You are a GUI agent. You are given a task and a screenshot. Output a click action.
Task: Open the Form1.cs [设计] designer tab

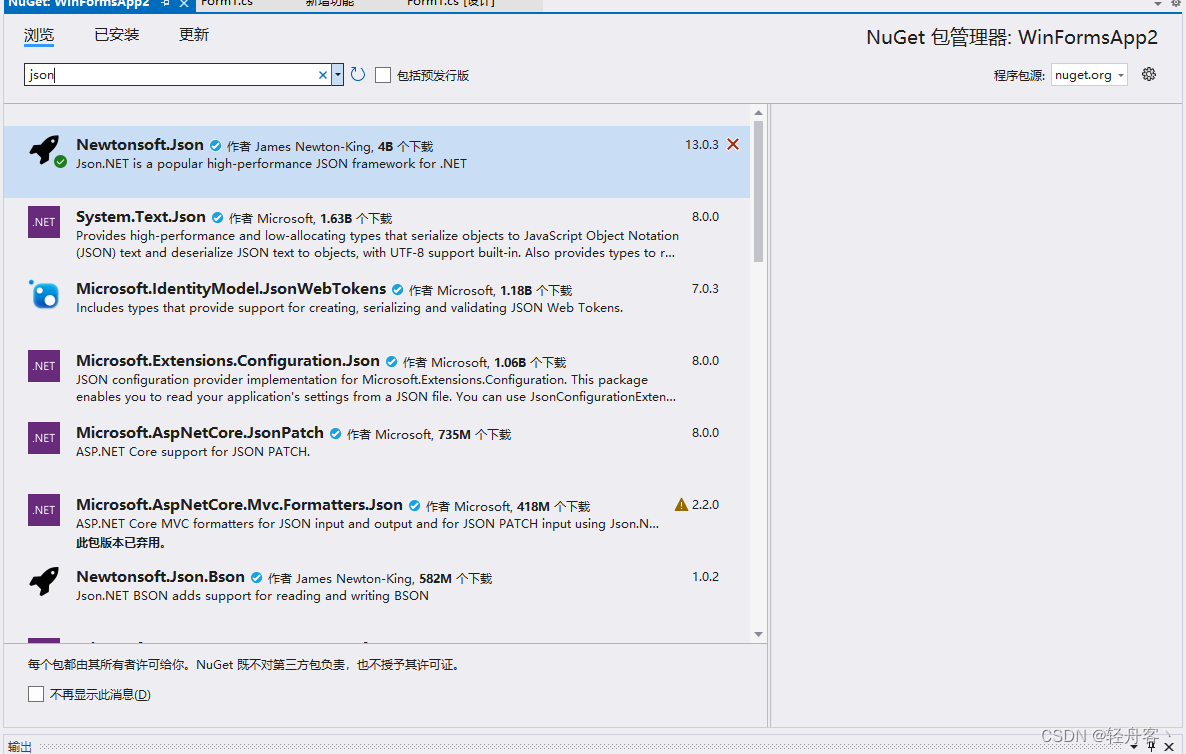pyautogui.click(x=451, y=4)
